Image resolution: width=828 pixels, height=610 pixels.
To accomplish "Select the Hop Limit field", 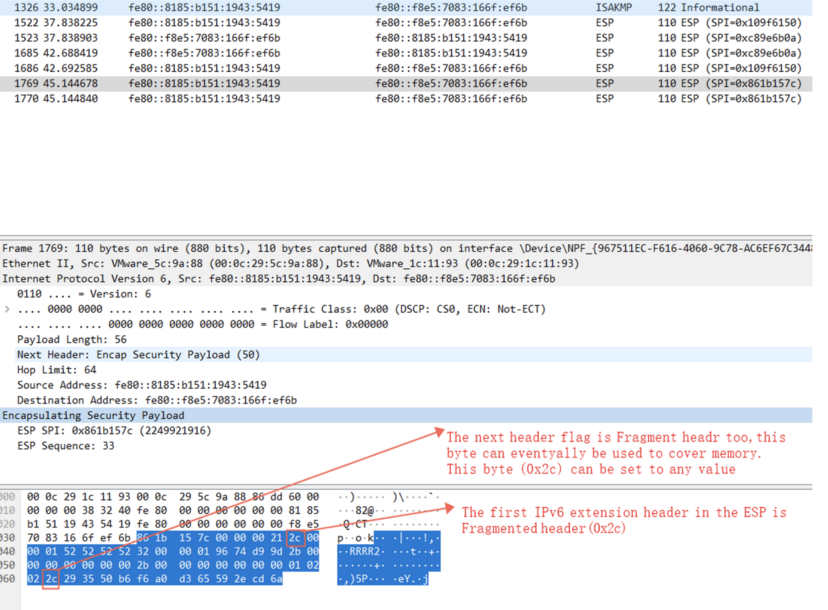I will tap(70, 369).
